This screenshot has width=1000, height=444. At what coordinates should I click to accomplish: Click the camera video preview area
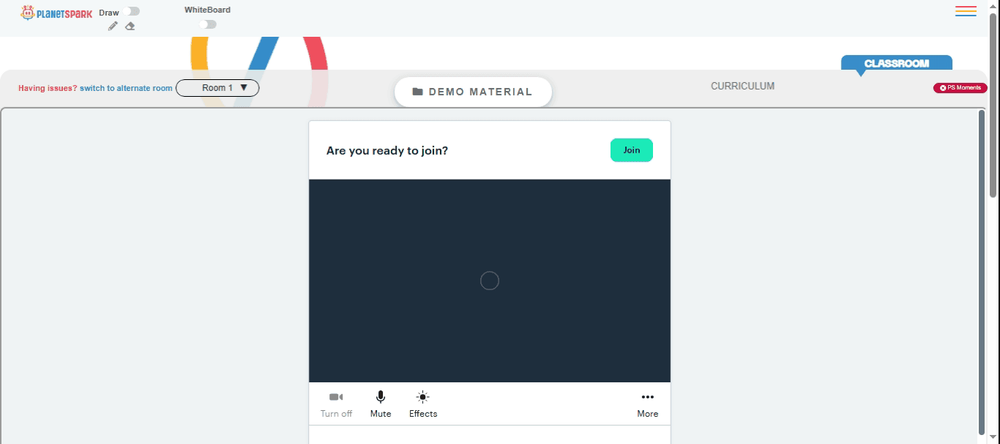pos(490,281)
